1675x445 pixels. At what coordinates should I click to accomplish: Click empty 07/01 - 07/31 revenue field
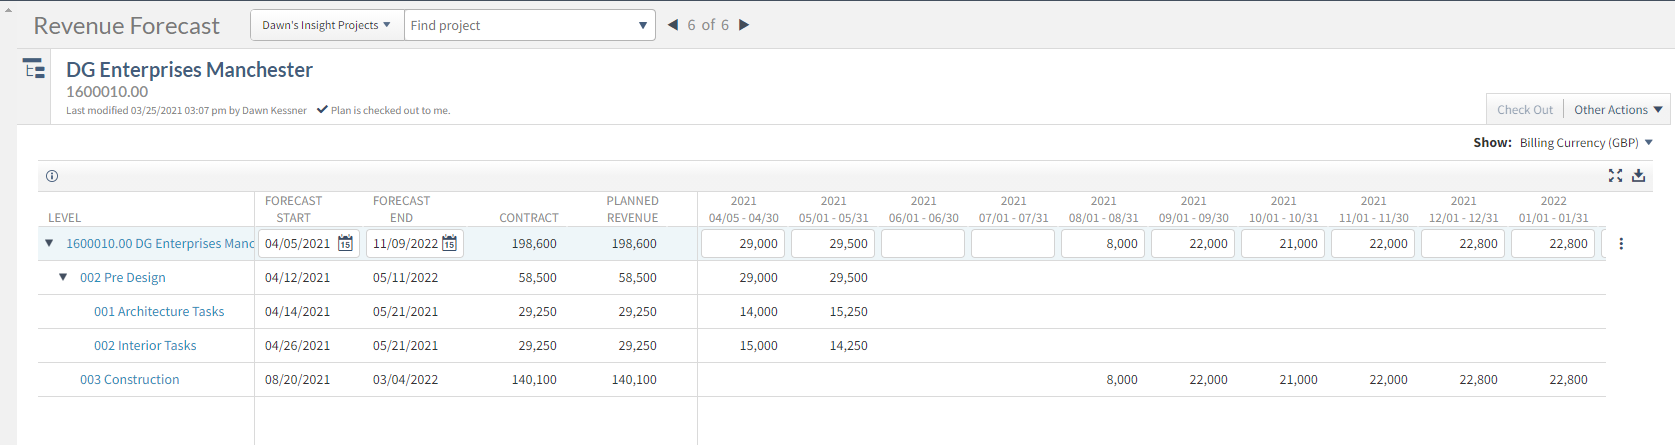(x=1013, y=244)
